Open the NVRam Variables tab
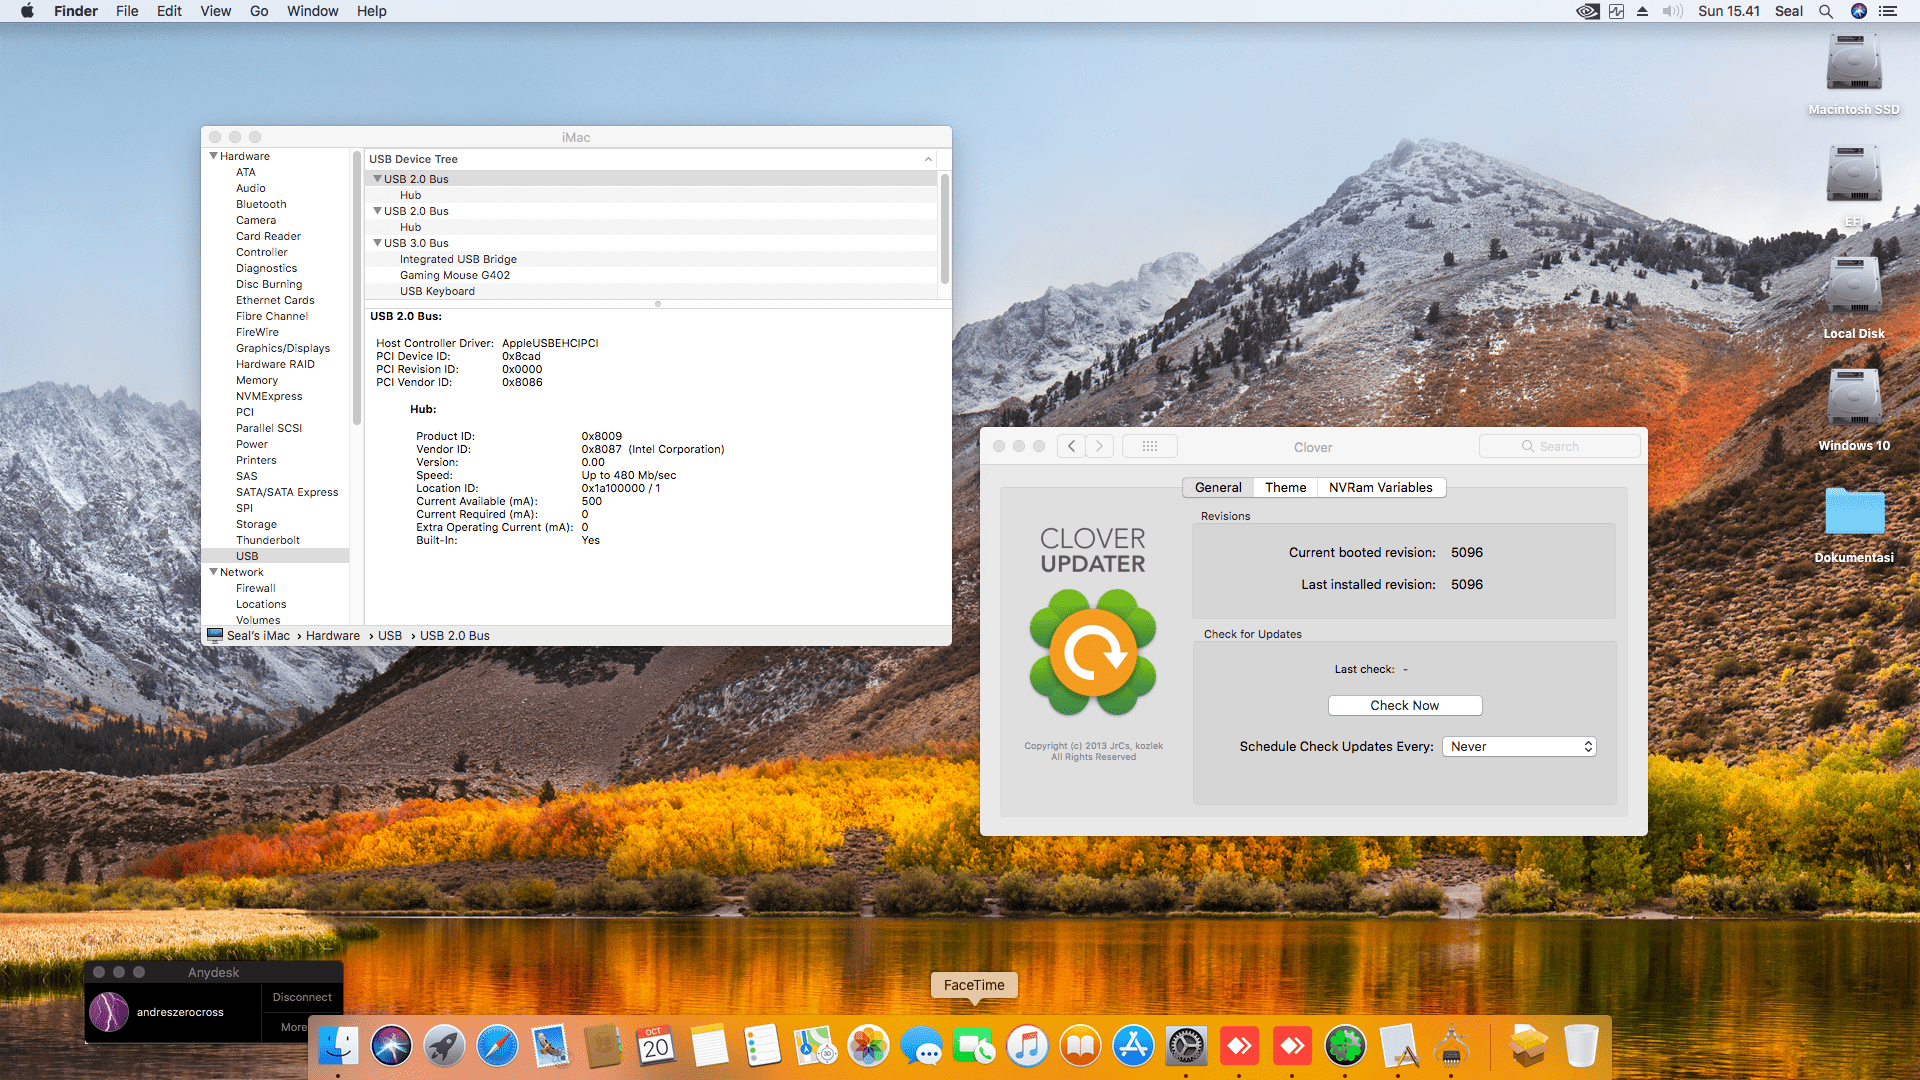The image size is (1920, 1080). [x=1380, y=488]
